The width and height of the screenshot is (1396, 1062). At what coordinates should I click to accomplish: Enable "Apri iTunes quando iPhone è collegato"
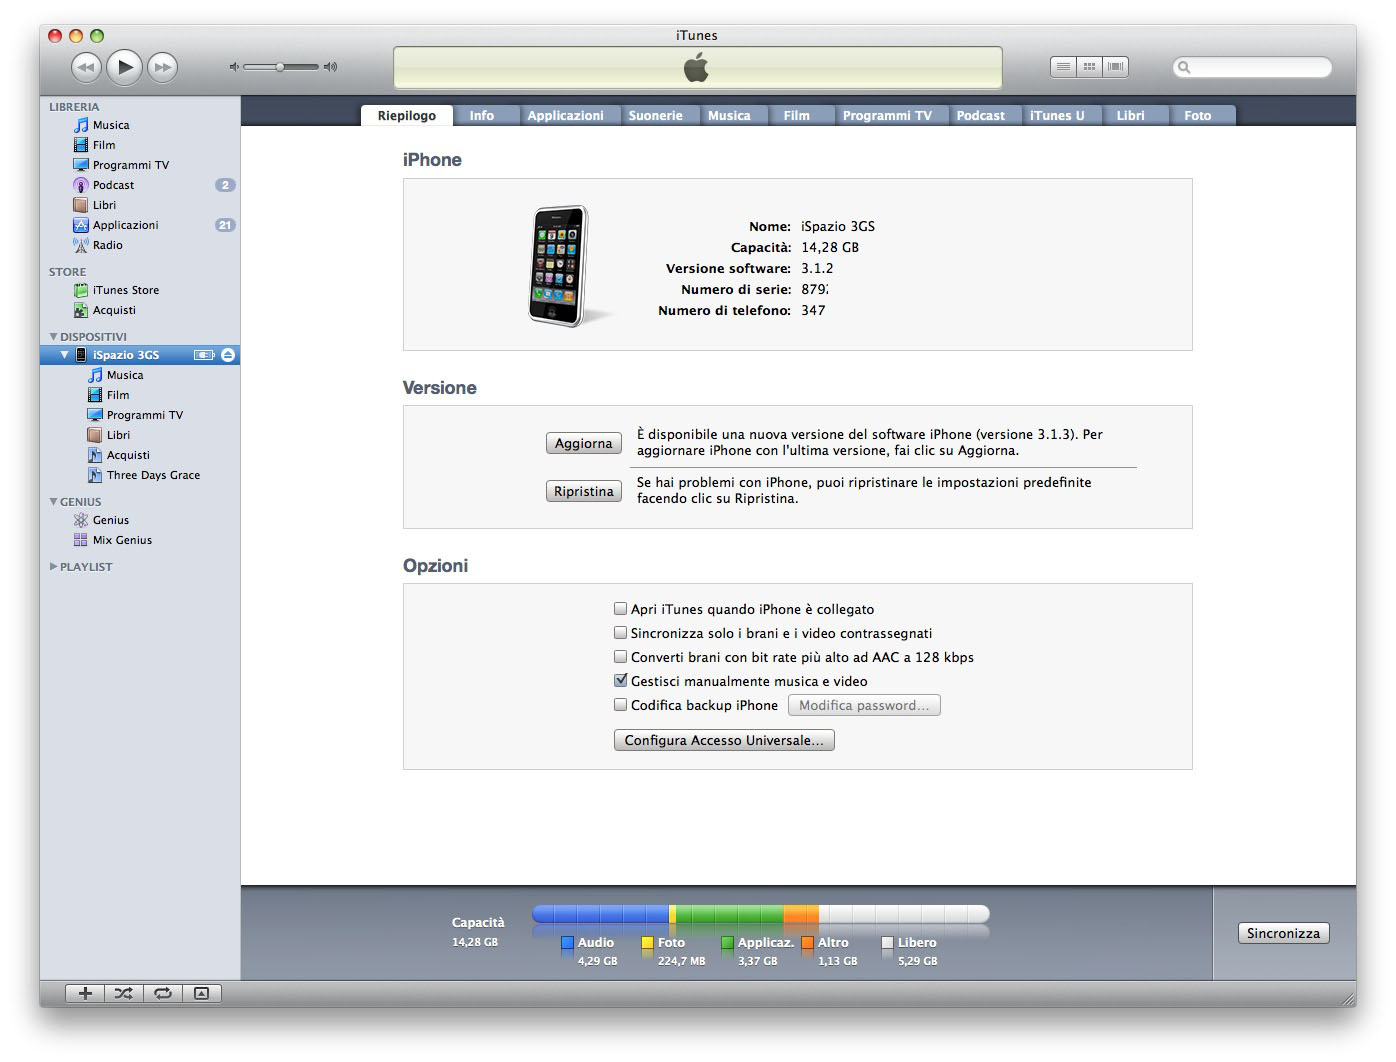pyautogui.click(x=620, y=609)
